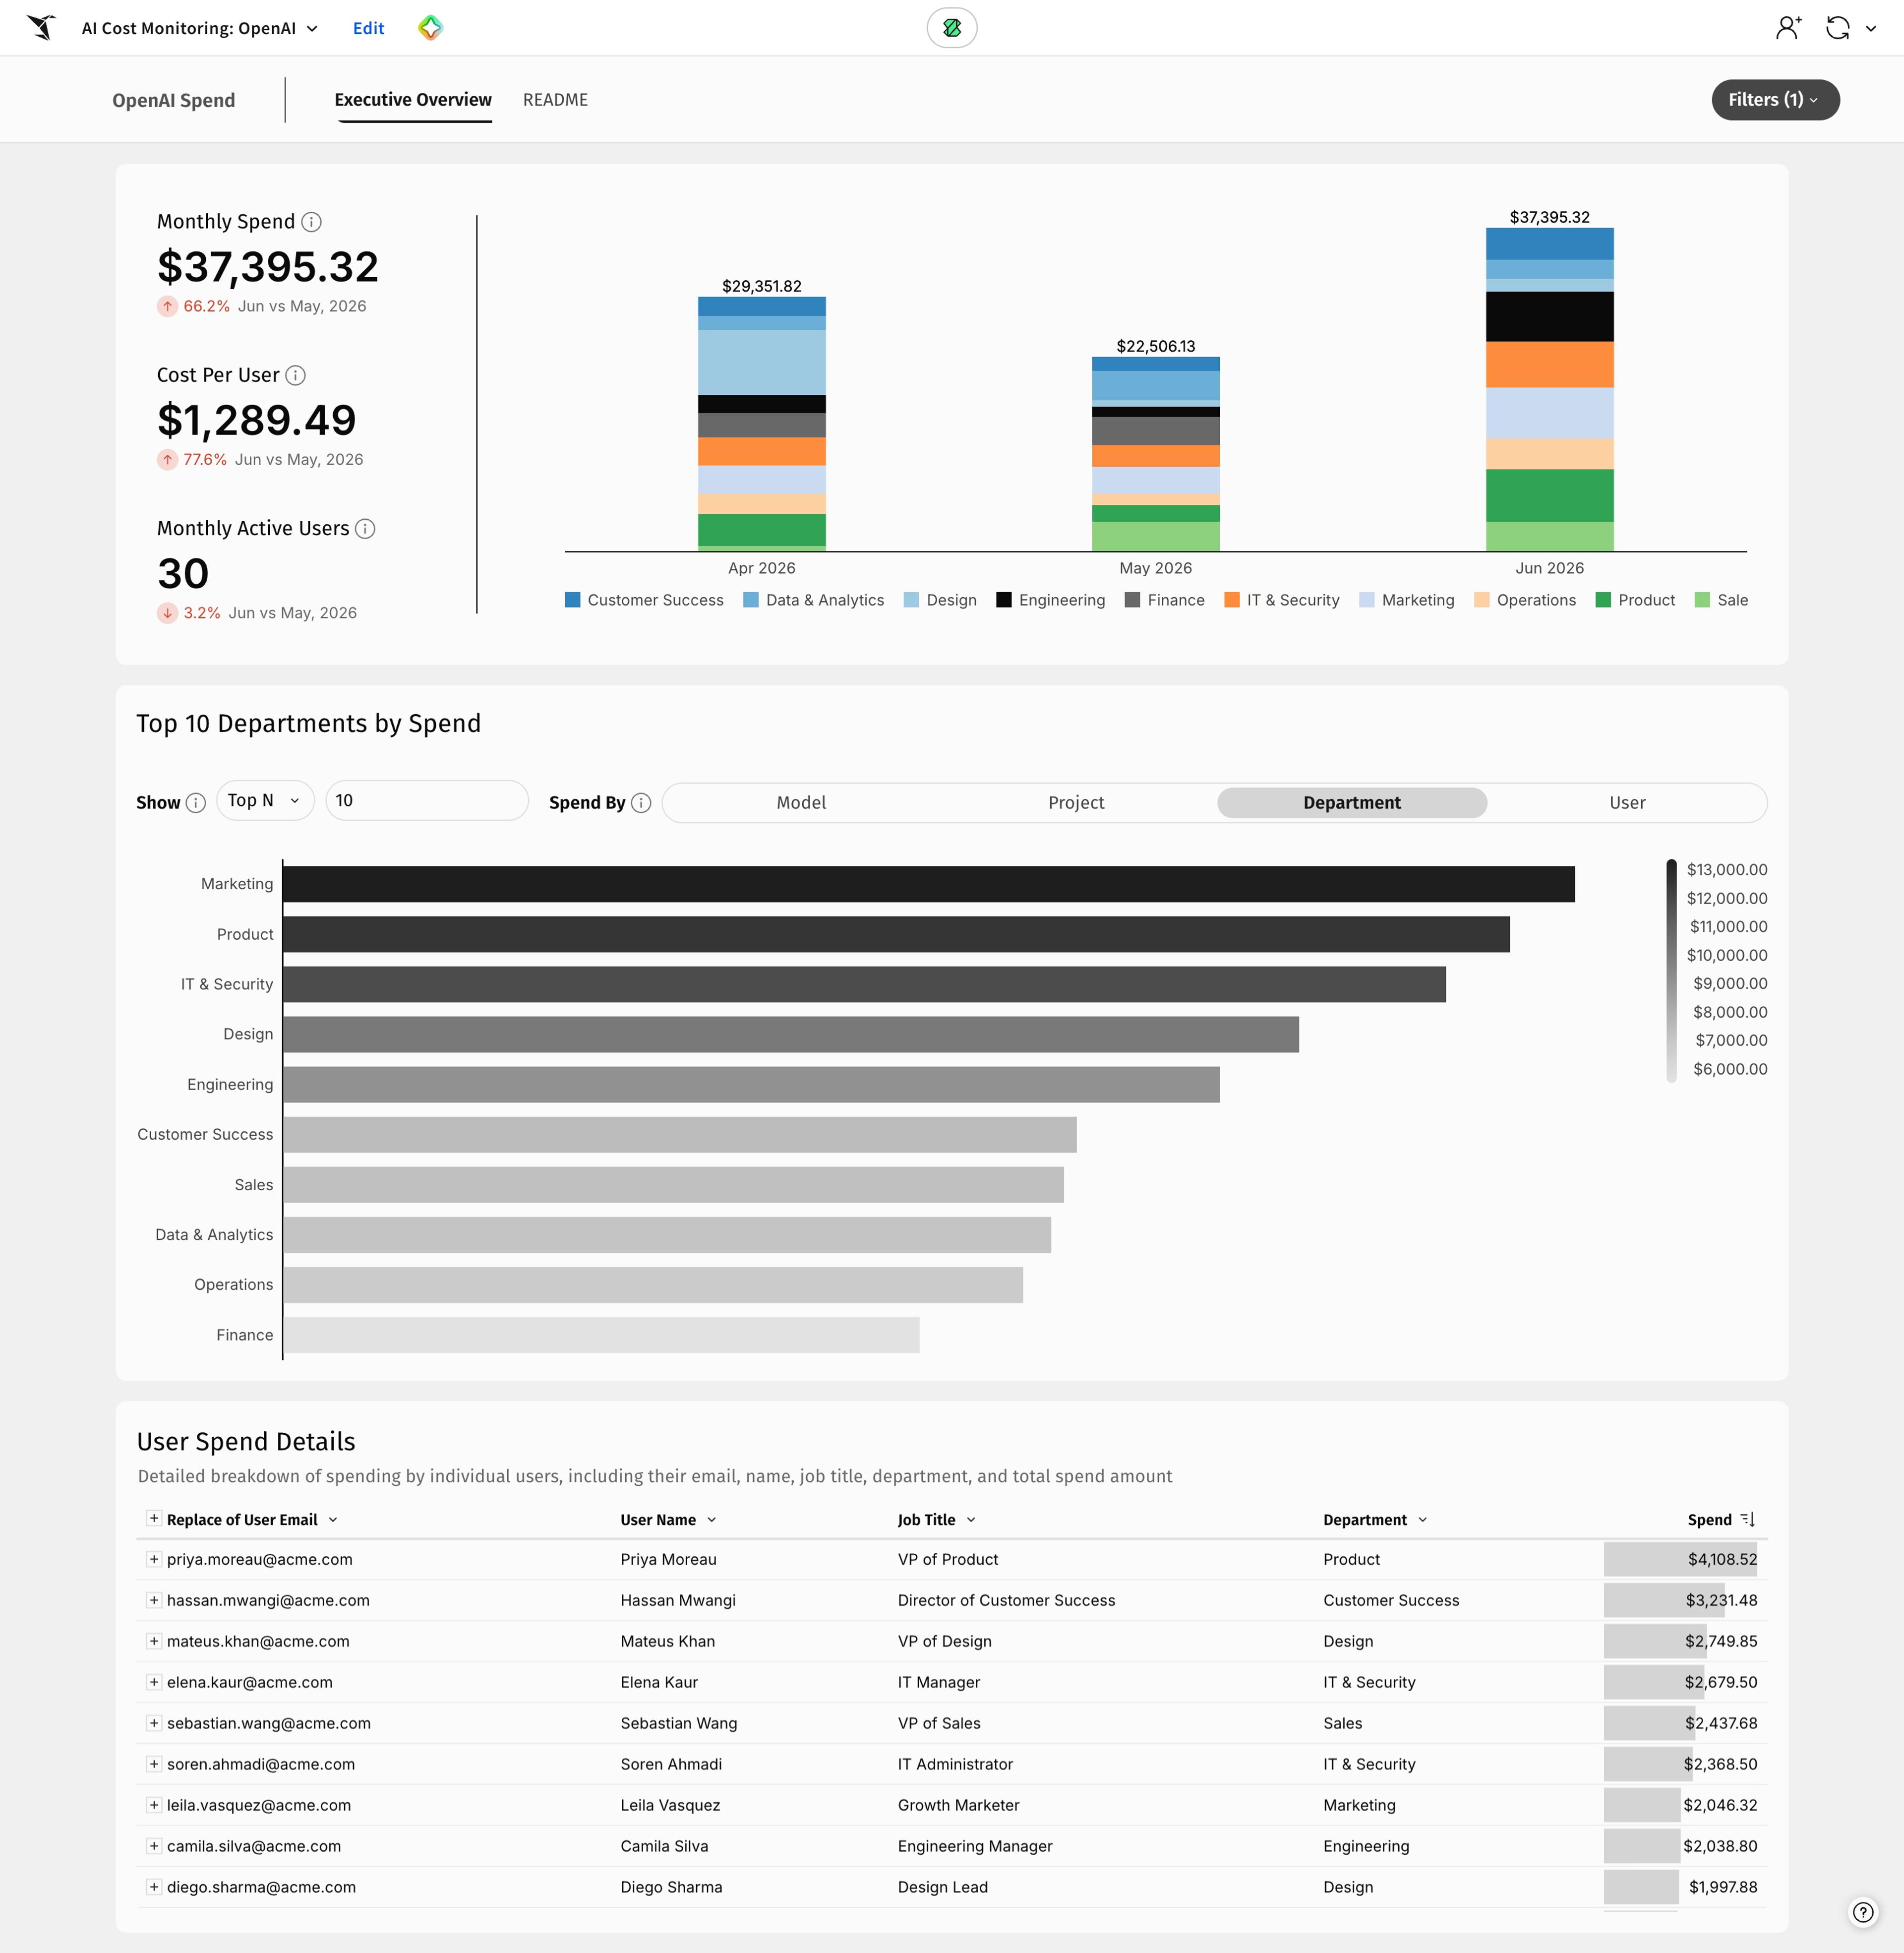Open the Filters (1) button
Screen dimensions: 1904x1953
click(1775, 99)
